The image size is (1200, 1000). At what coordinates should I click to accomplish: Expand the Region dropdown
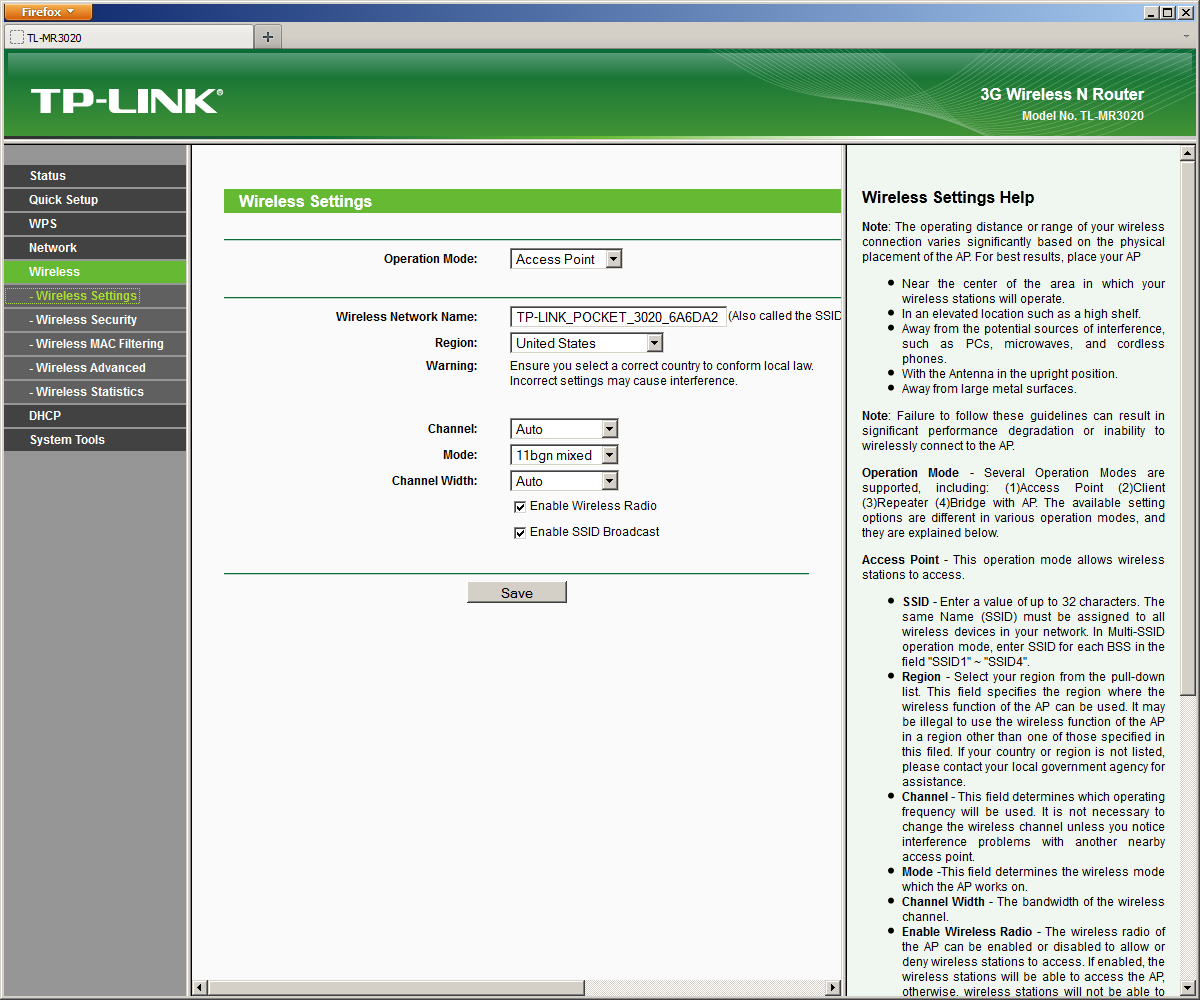click(586, 343)
